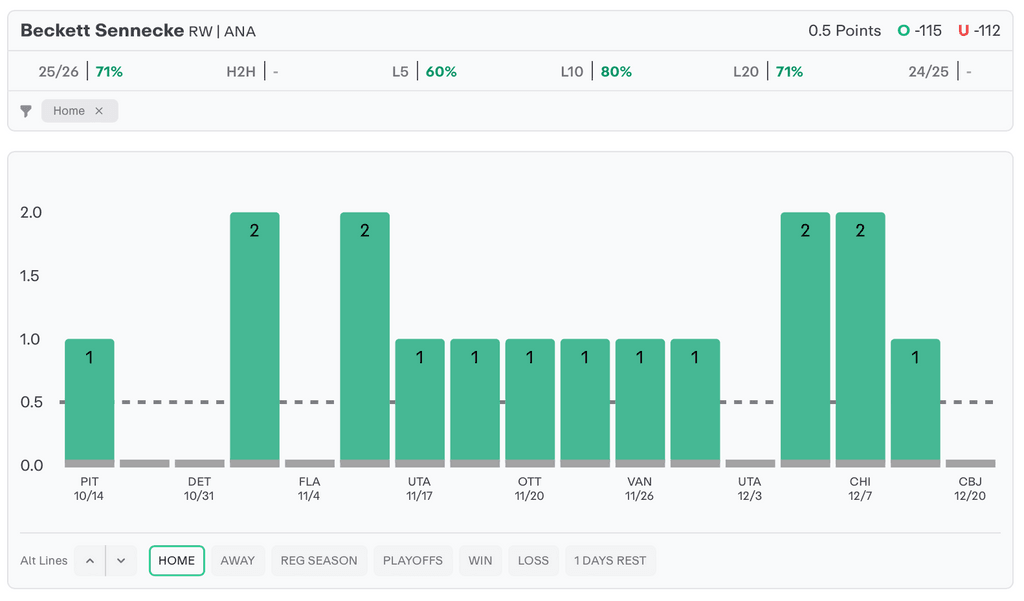Select the Over -115 odds
The image size is (1024, 601).
tap(920, 31)
